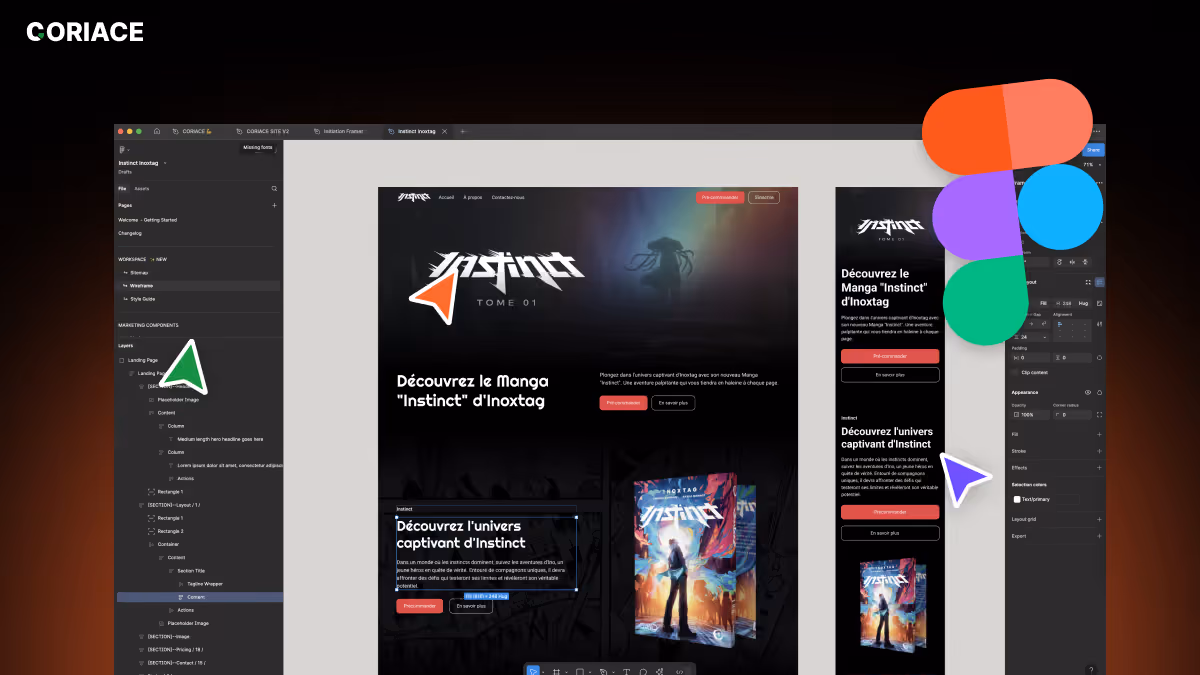The image size is (1200, 675).
Task: Open the Figma main menu icon
Action: [x=123, y=149]
